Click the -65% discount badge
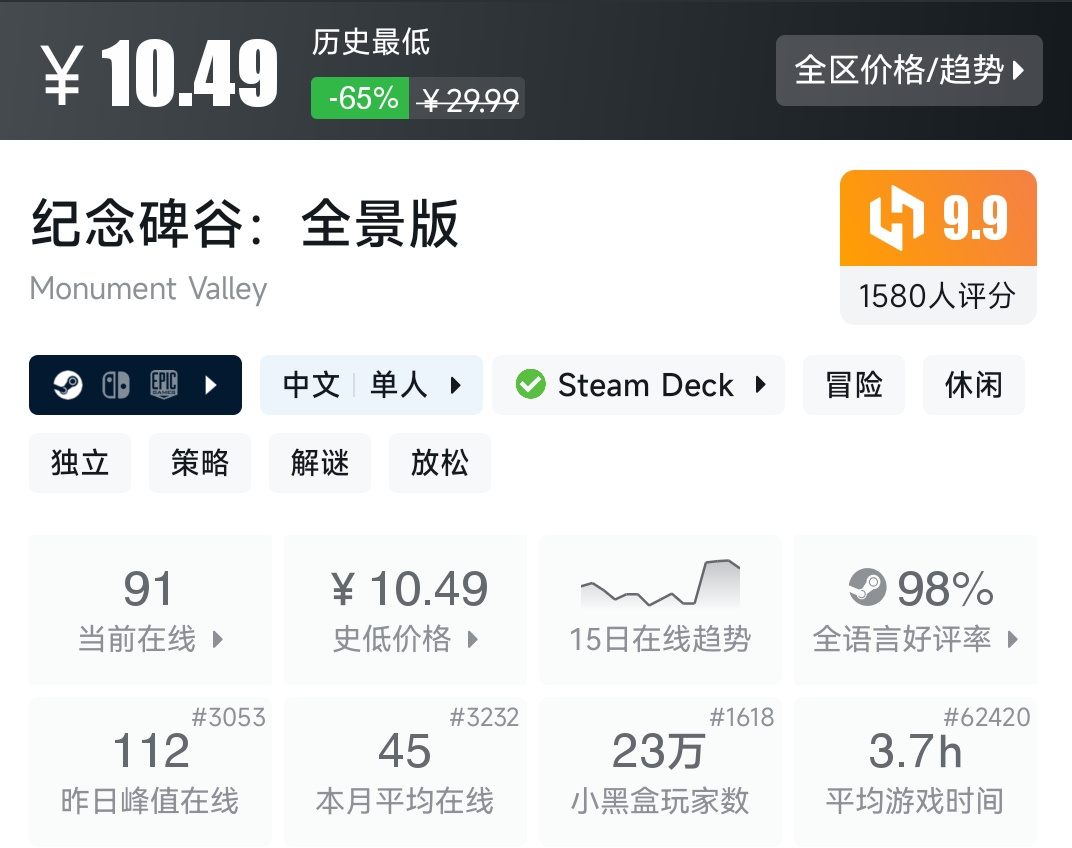Image resolution: width=1072 pixels, height=848 pixels. coord(360,98)
